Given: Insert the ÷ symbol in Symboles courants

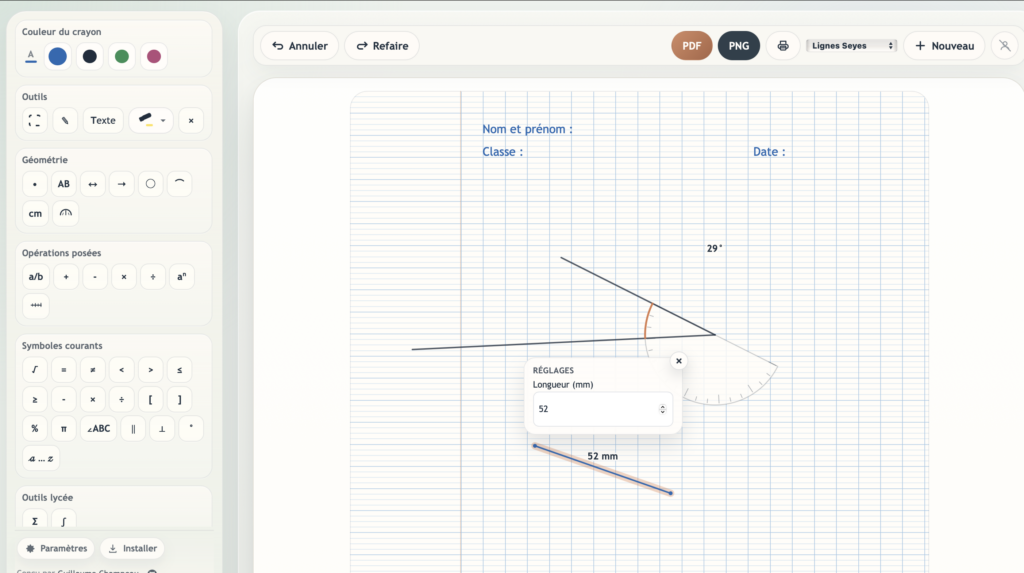Looking at the screenshot, I should [x=121, y=399].
